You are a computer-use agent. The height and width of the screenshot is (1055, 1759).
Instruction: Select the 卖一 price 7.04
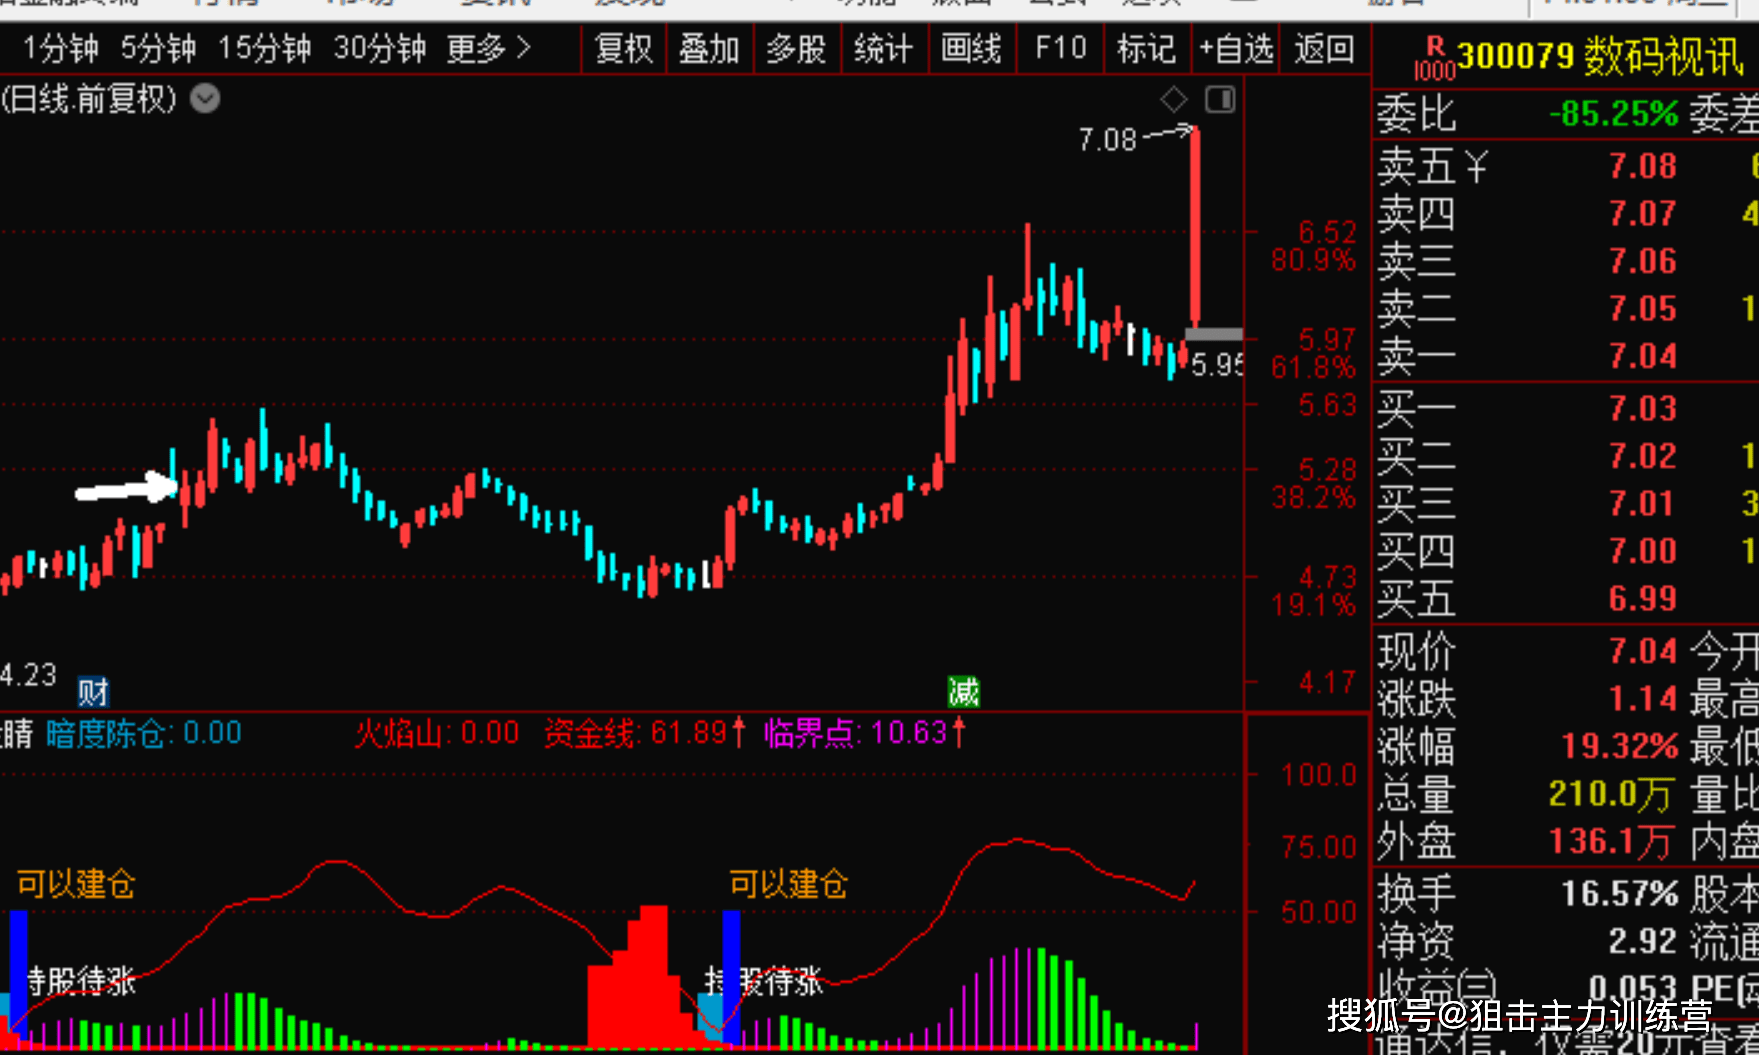point(1642,356)
